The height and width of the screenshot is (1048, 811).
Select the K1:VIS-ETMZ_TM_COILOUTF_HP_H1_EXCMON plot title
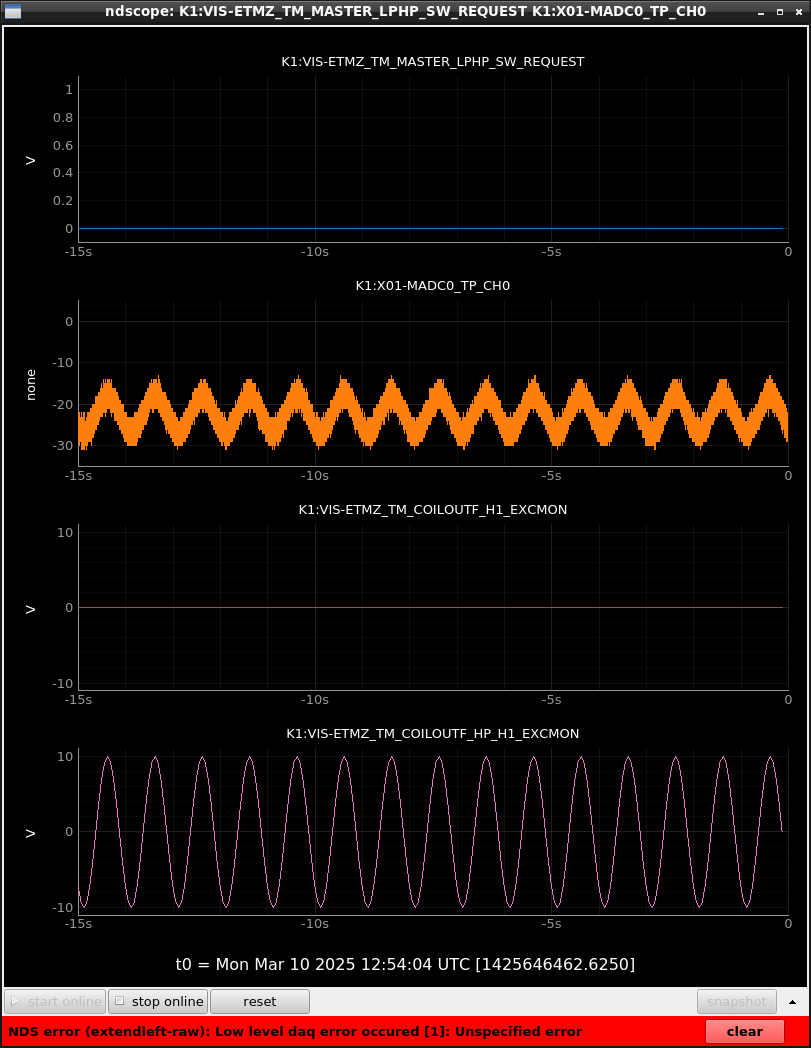coord(433,733)
